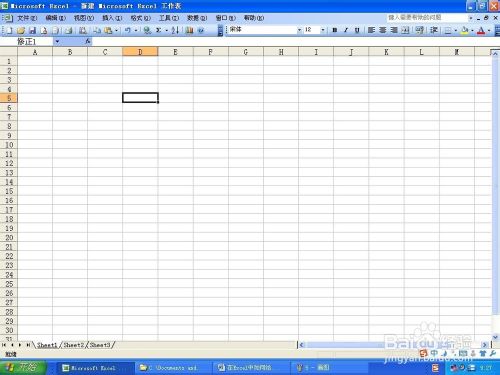This screenshot has width=500, height=375.
Task: Select row header 5
Action: coord(9,98)
